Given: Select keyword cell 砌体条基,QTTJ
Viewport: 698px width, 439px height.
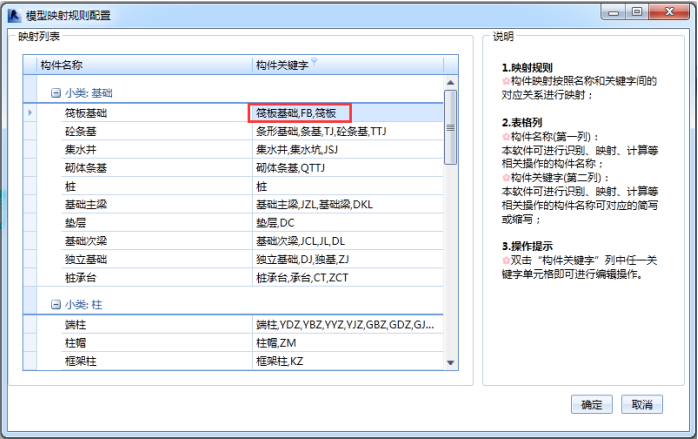Looking at the screenshot, I should (348, 168).
